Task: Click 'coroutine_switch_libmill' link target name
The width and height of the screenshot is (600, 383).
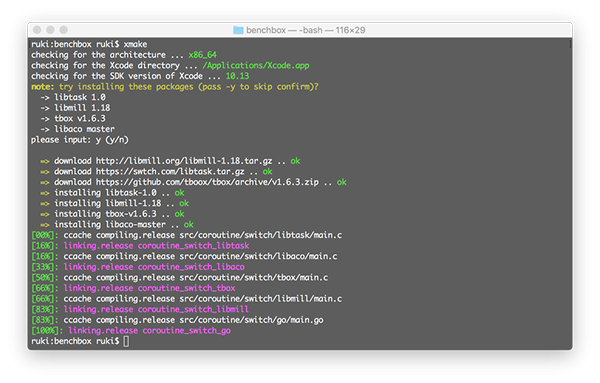Action: click(193, 309)
